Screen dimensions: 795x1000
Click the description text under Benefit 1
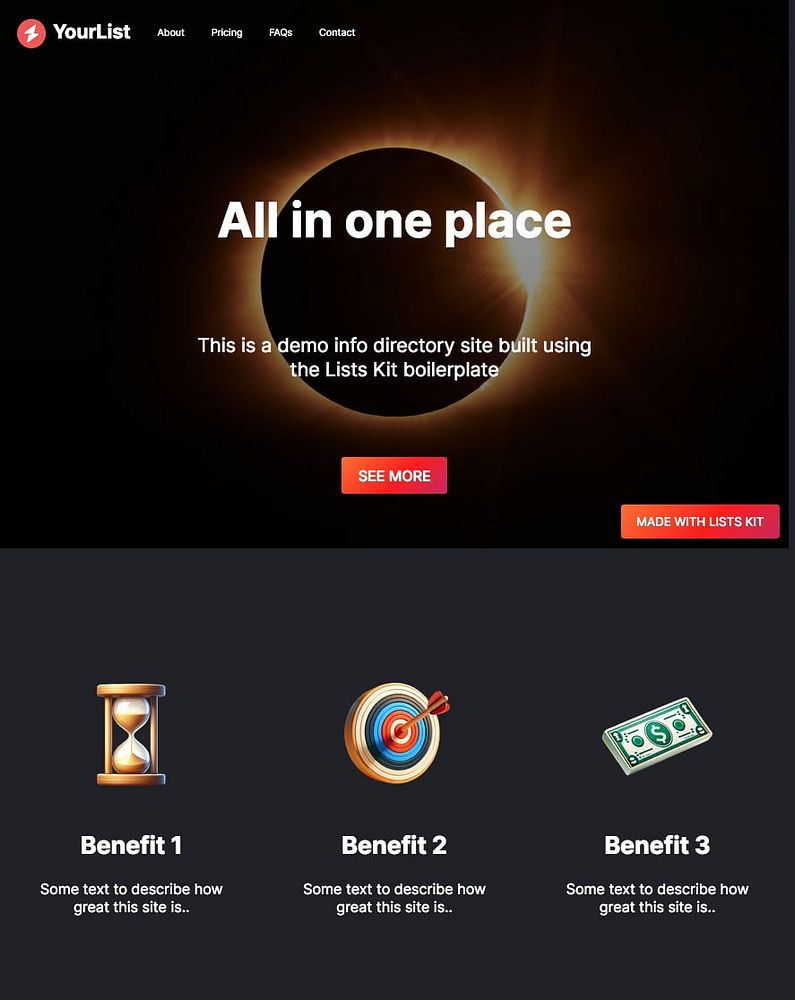click(x=131, y=898)
